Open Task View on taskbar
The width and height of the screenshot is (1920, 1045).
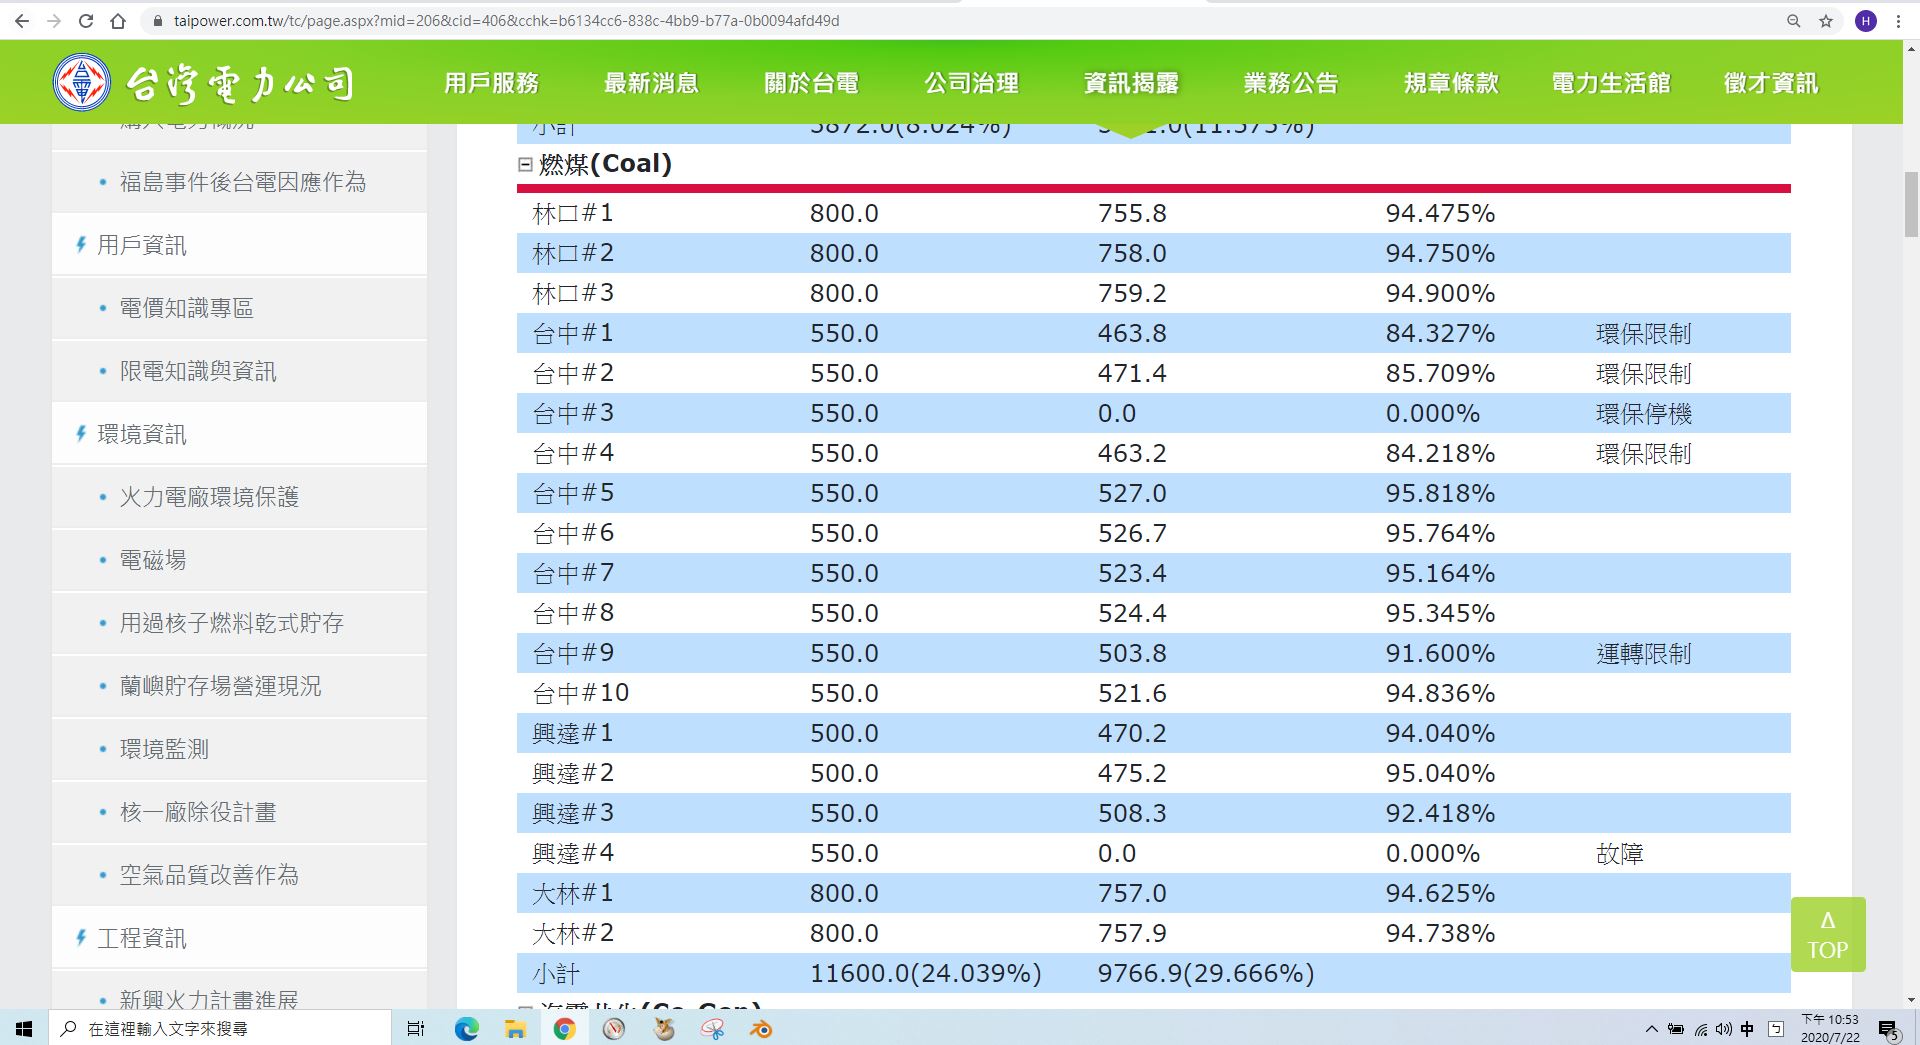[x=416, y=1028]
